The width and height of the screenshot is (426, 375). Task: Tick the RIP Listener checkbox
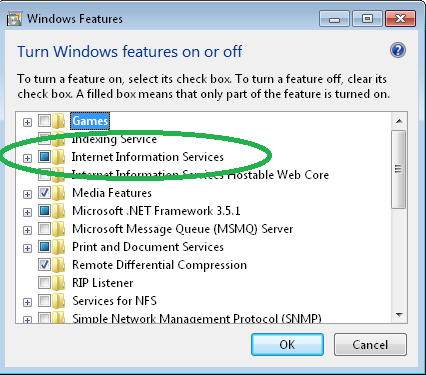tap(44, 282)
